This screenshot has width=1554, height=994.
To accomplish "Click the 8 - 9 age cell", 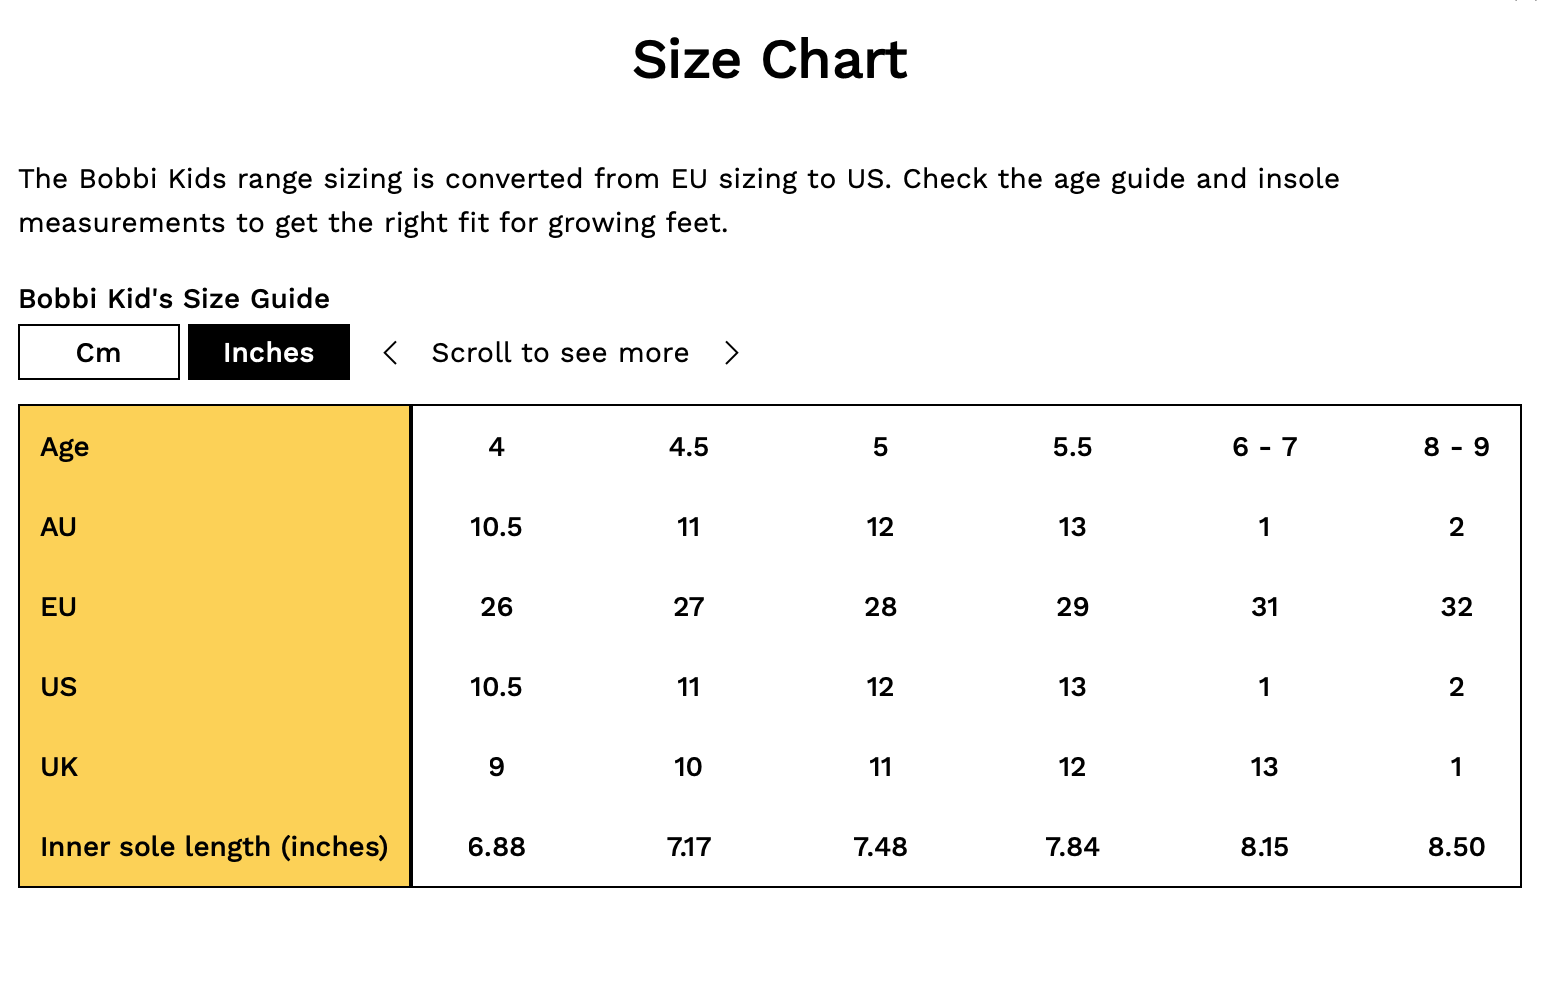I will [1457, 447].
